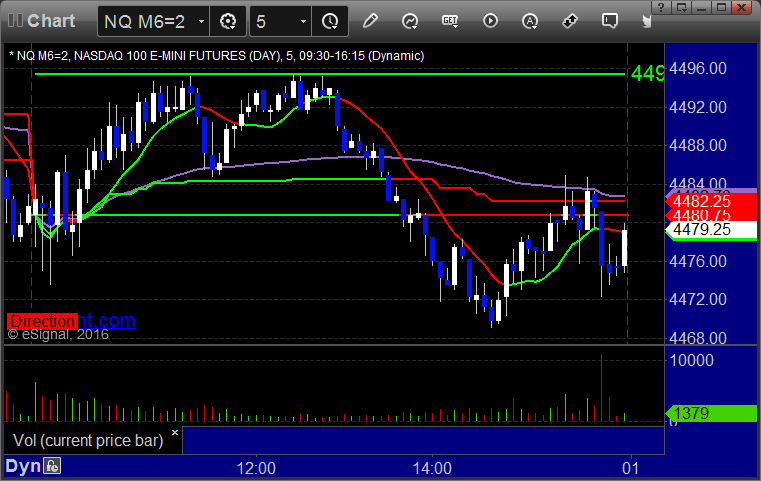The image size is (761, 481).
Task: Open the chart studies icon
Action: coord(410,21)
